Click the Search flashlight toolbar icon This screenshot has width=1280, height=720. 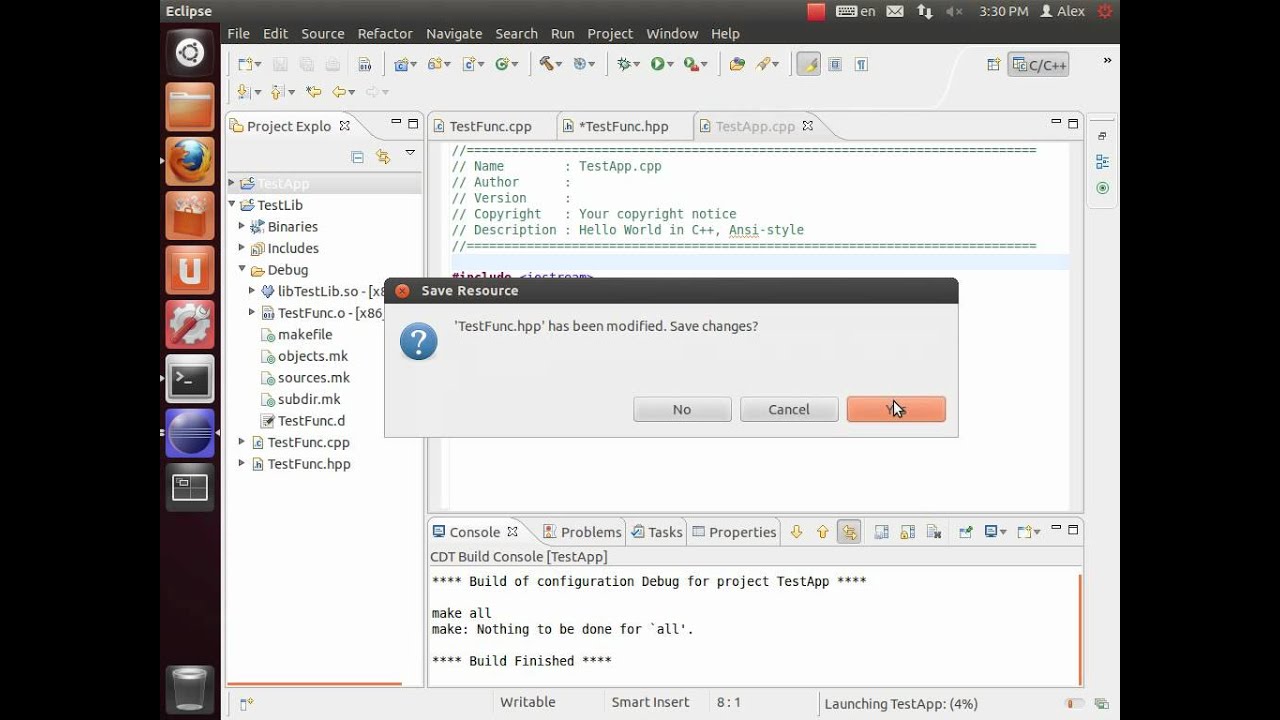pos(764,64)
